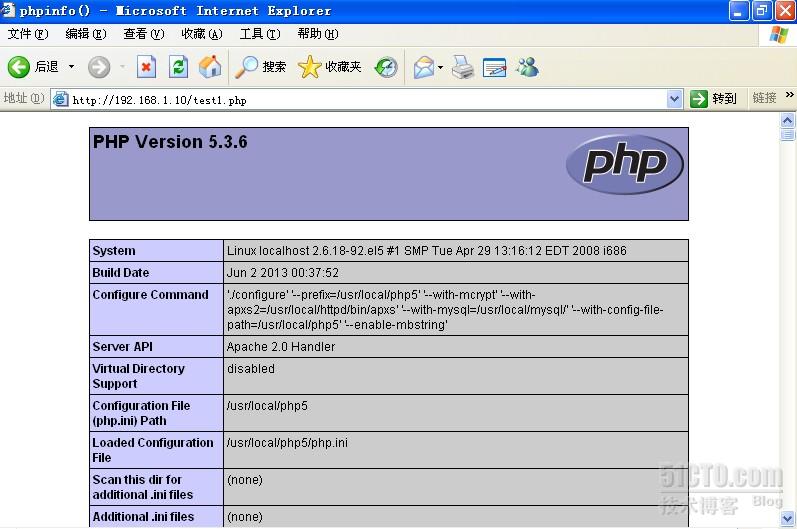Open the 收藏(A) menu

202,34
